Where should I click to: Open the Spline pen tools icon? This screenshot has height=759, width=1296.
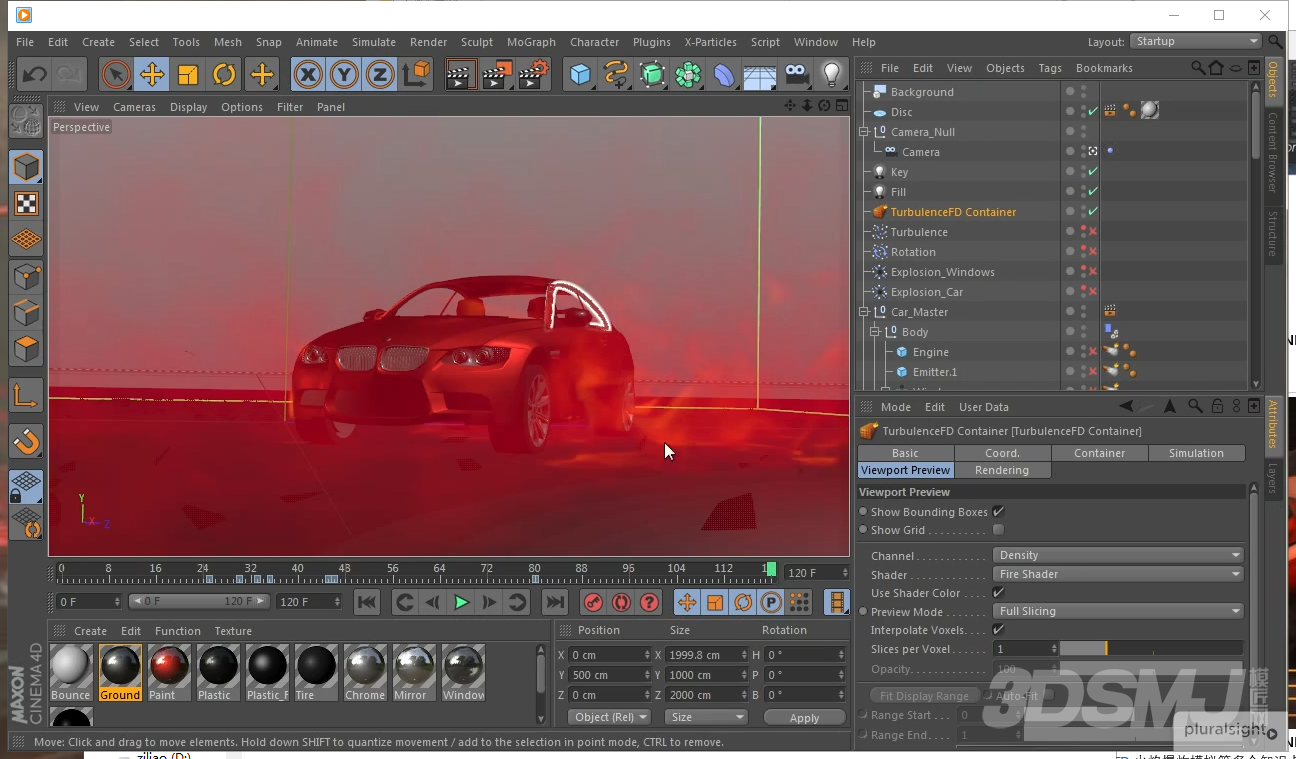coord(615,74)
